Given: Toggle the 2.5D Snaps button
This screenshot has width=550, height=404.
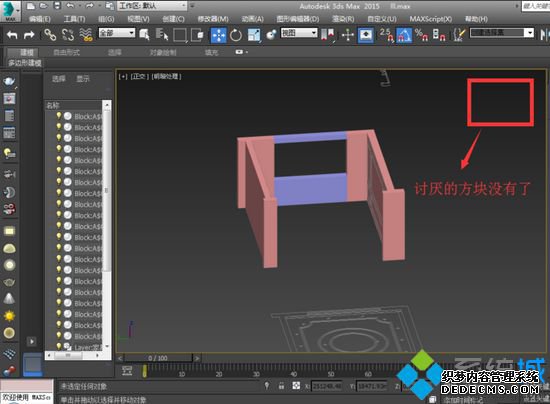Looking at the screenshot, I should [x=386, y=35].
